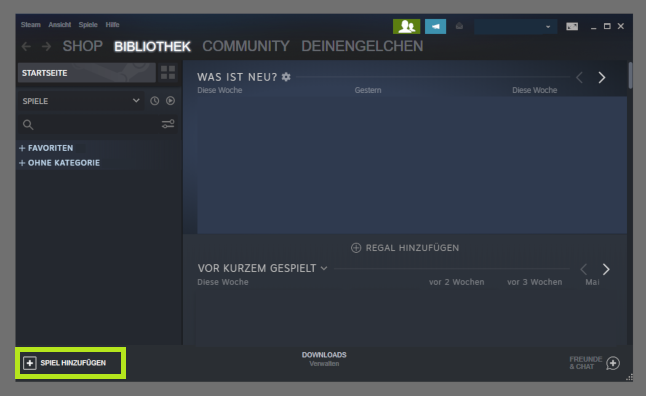This screenshot has width=646, height=396.
Task: Click into the library search field
Action: [97, 124]
